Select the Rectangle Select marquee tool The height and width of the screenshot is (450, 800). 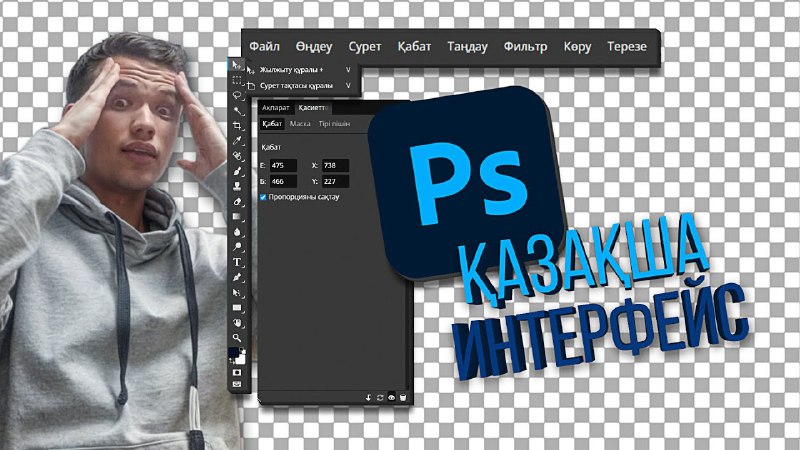coord(237,80)
